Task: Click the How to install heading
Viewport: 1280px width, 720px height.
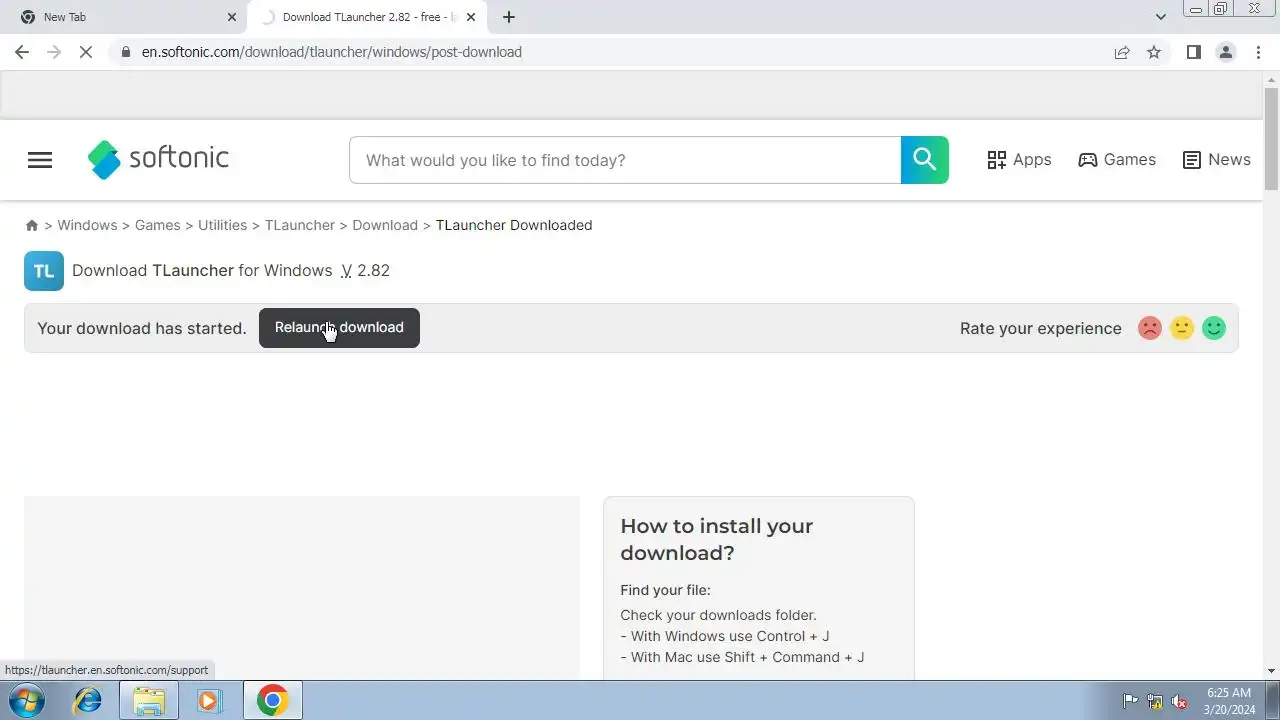Action: click(717, 539)
